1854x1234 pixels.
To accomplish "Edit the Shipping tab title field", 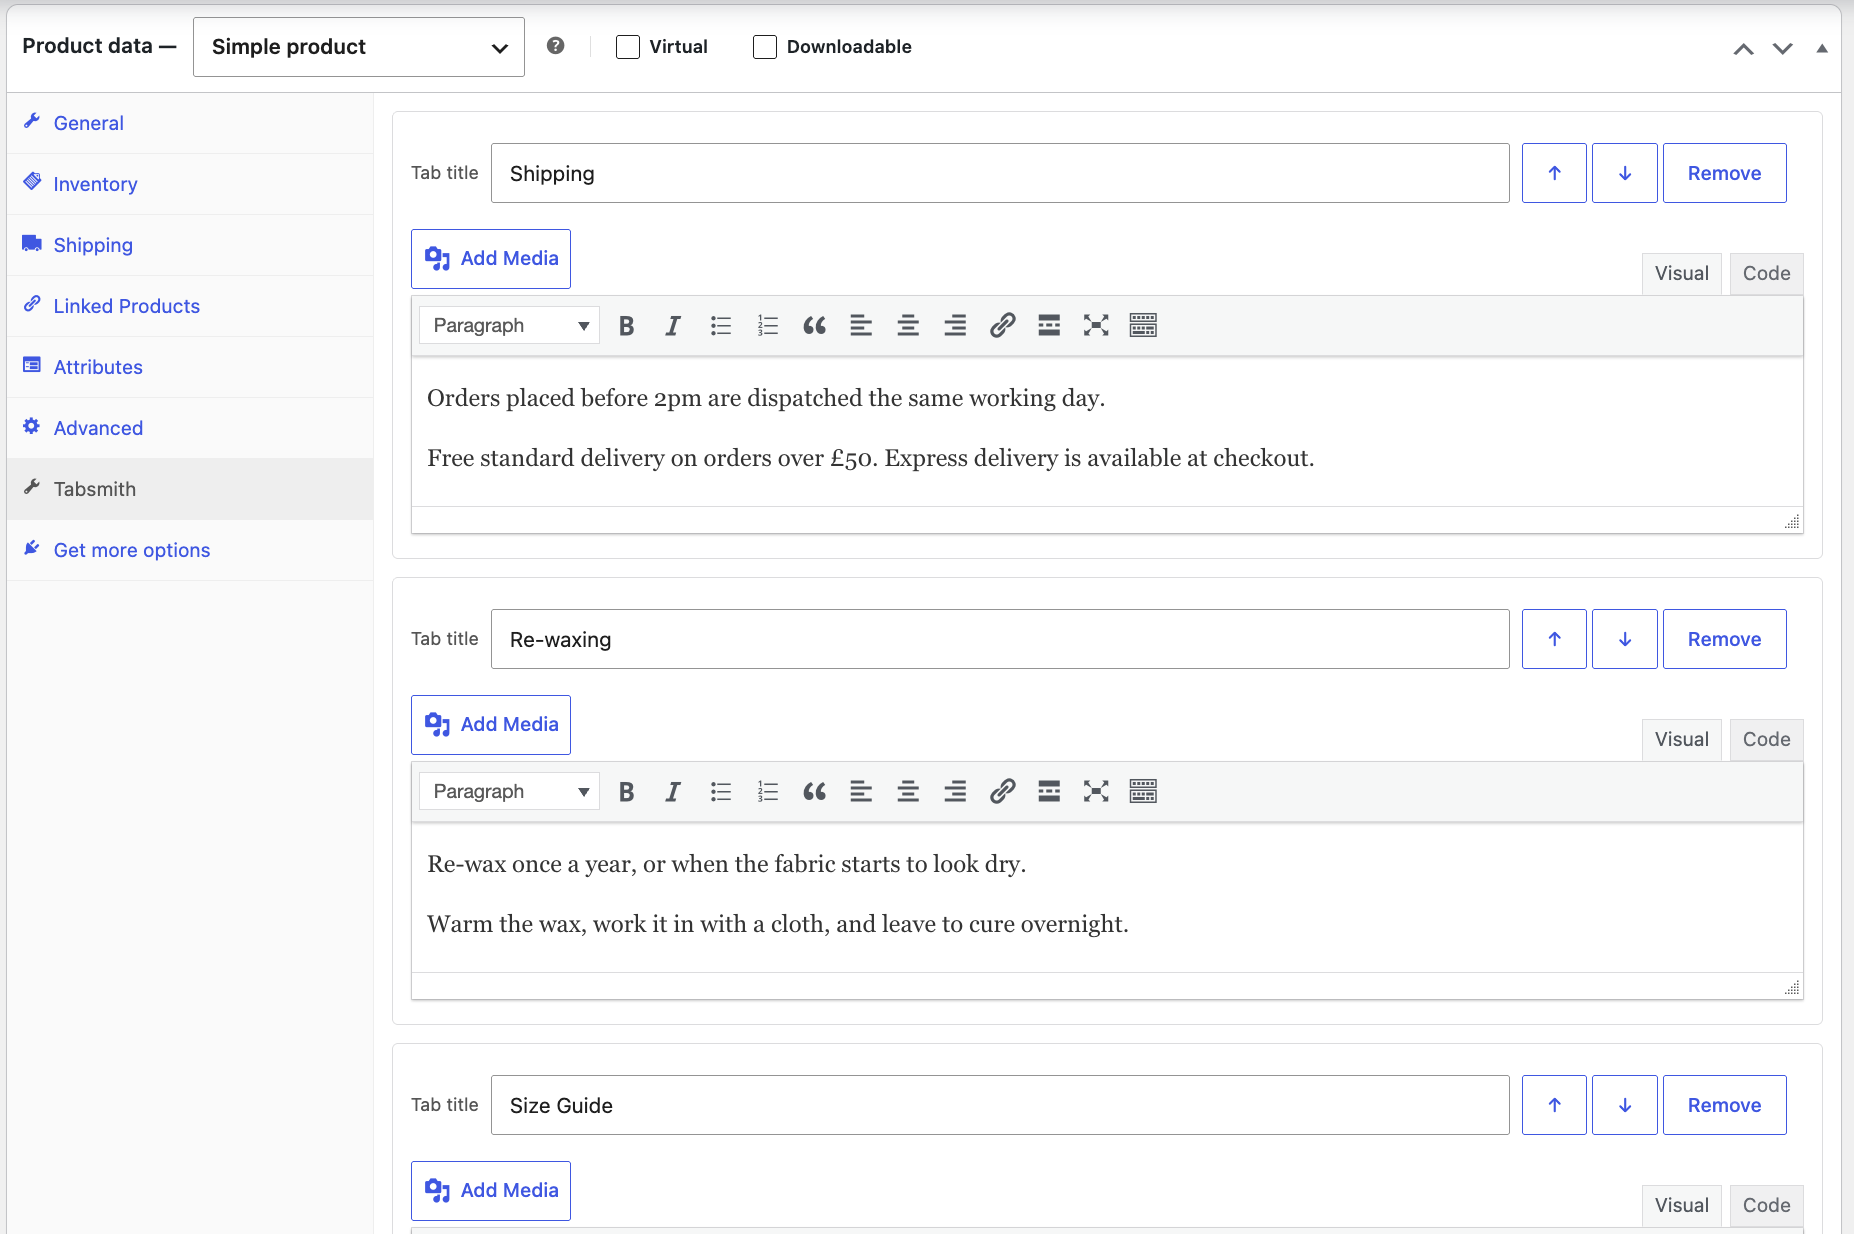I will [1000, 173].
